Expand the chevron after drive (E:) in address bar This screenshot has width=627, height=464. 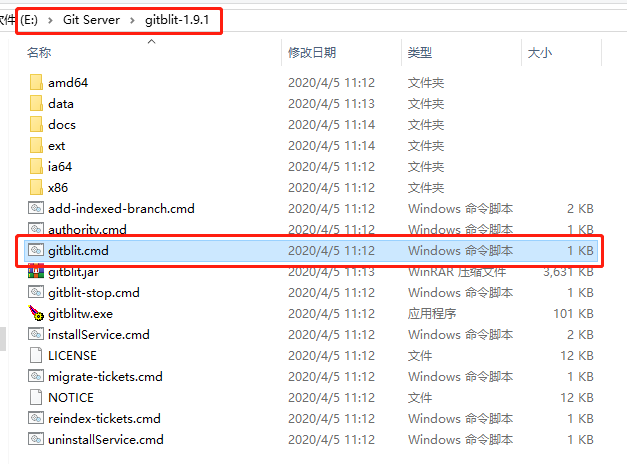coord(50,20)
